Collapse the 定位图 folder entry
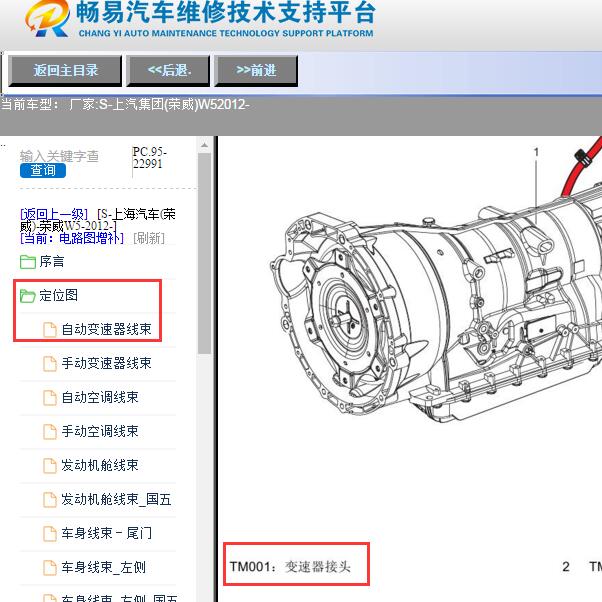The image size is (602, 602). coord(58,295)
